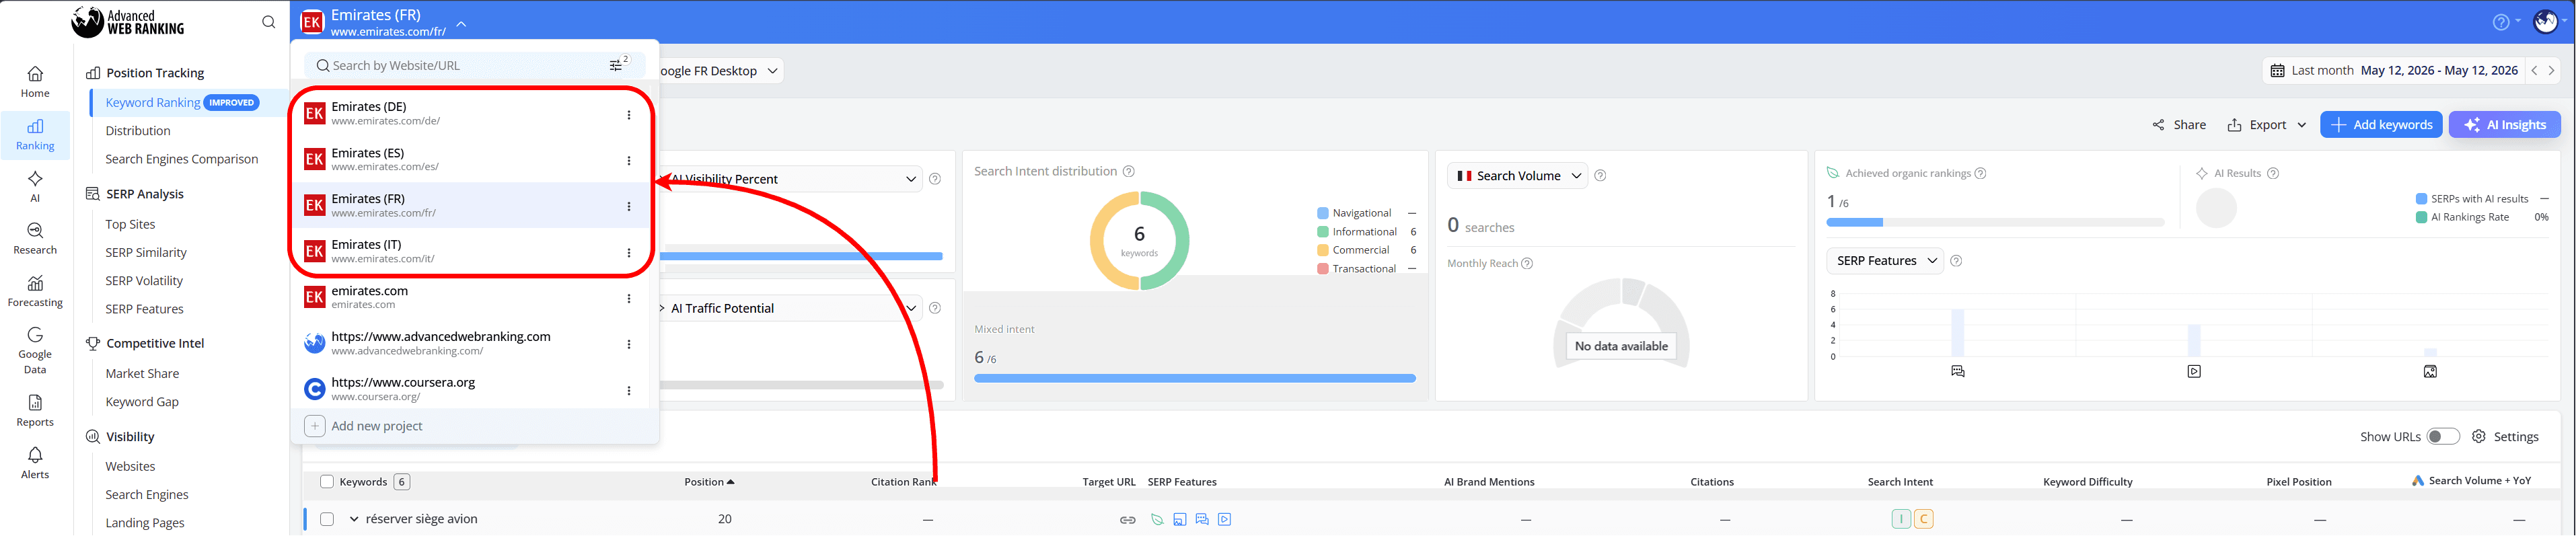
Task: Open Alerts in the left rail
Action: [x=35, y=463]
